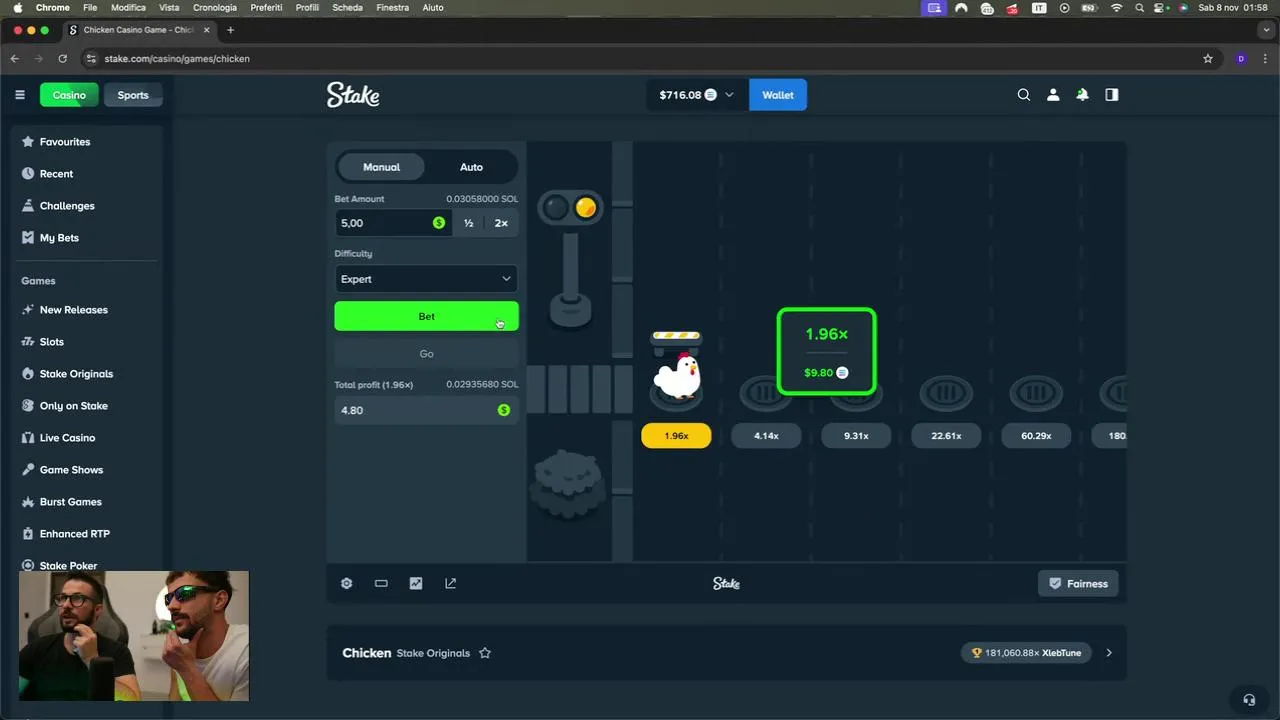Open the site search magnifier

[x=1023, y=95]
